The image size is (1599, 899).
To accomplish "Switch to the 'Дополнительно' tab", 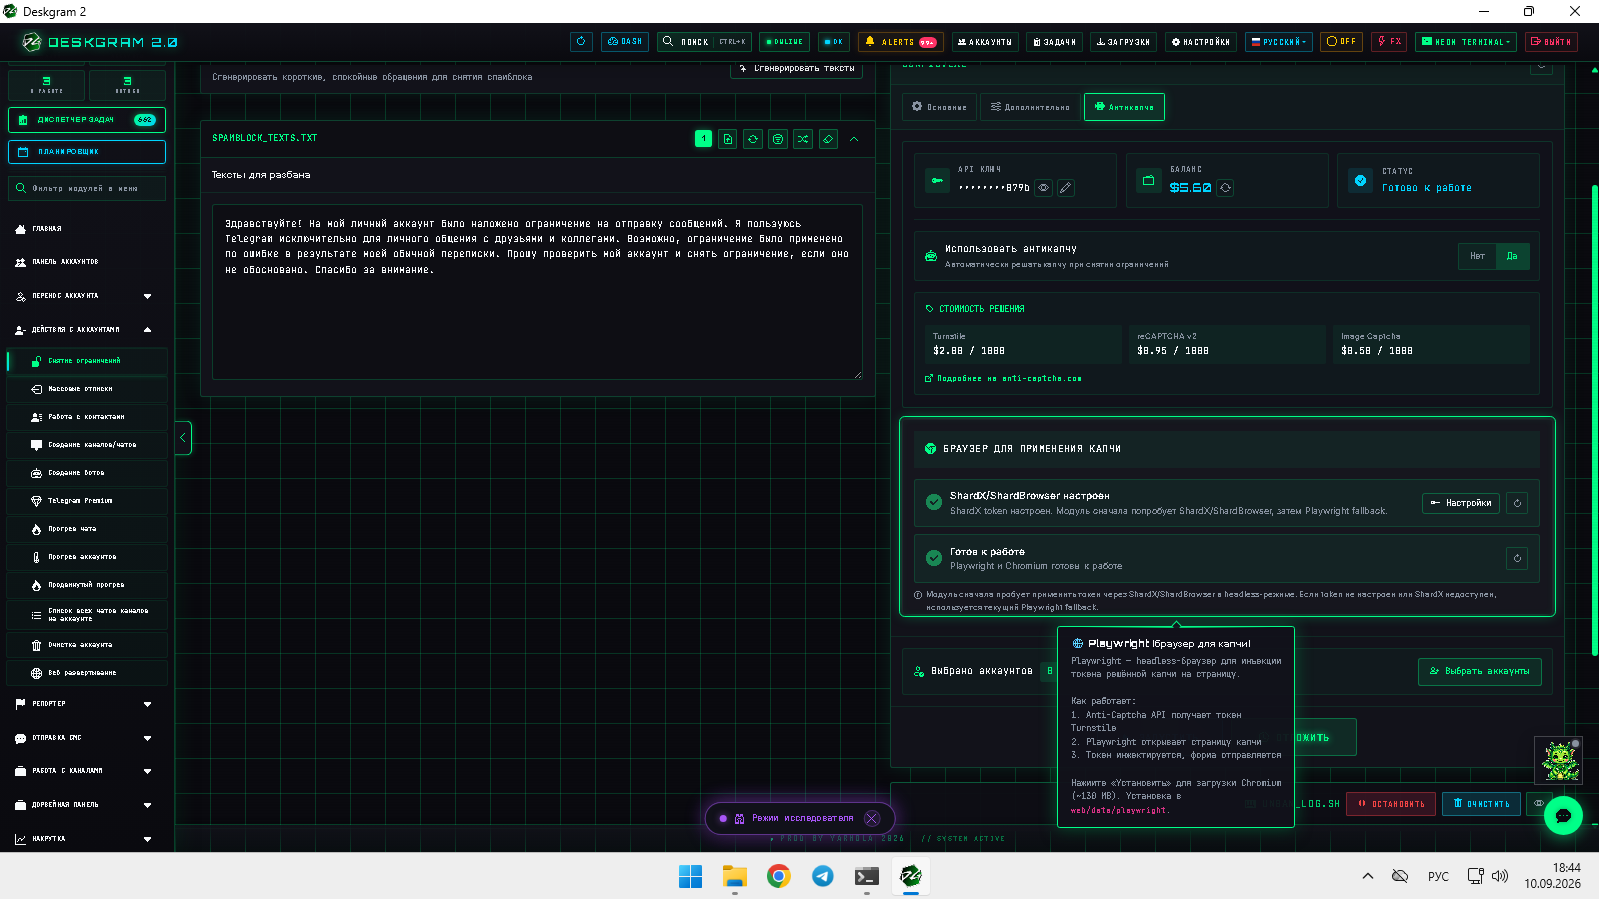I will (x=1030, y=107).
